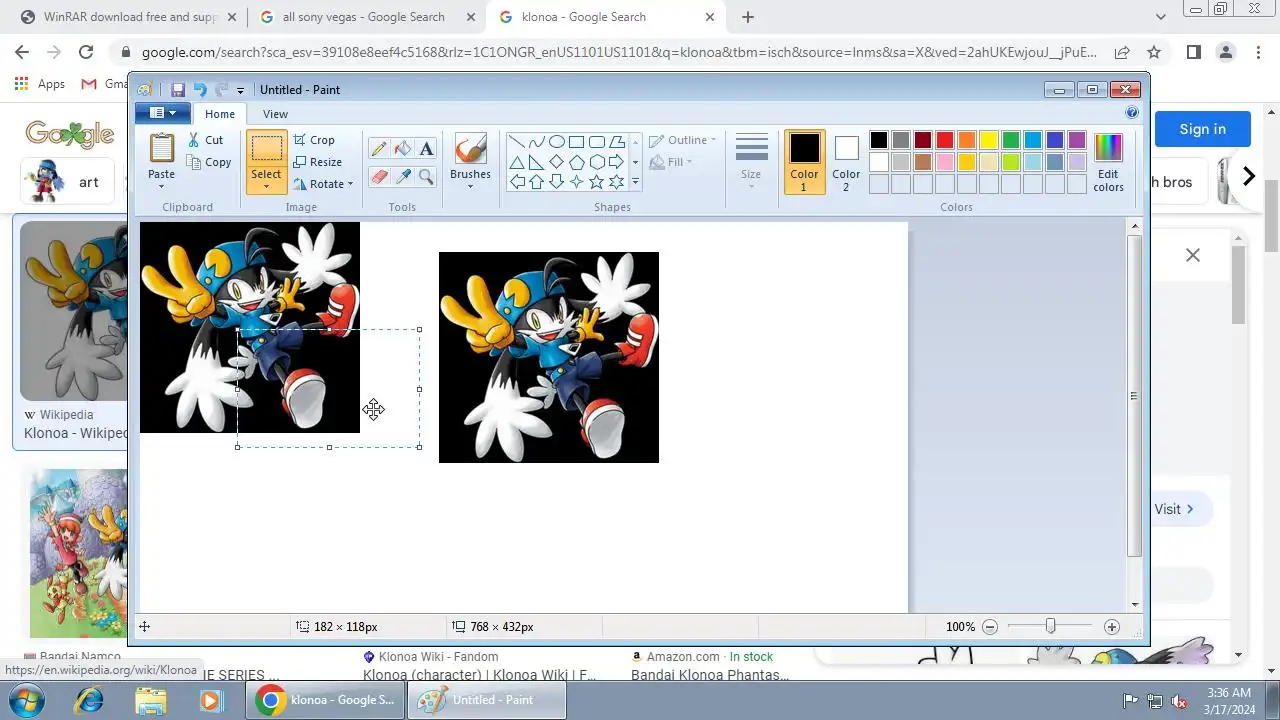This screenshot has height=720, width=1280.
Task: Switch to the View ribbon tab
Action: (x=275, y=114)
